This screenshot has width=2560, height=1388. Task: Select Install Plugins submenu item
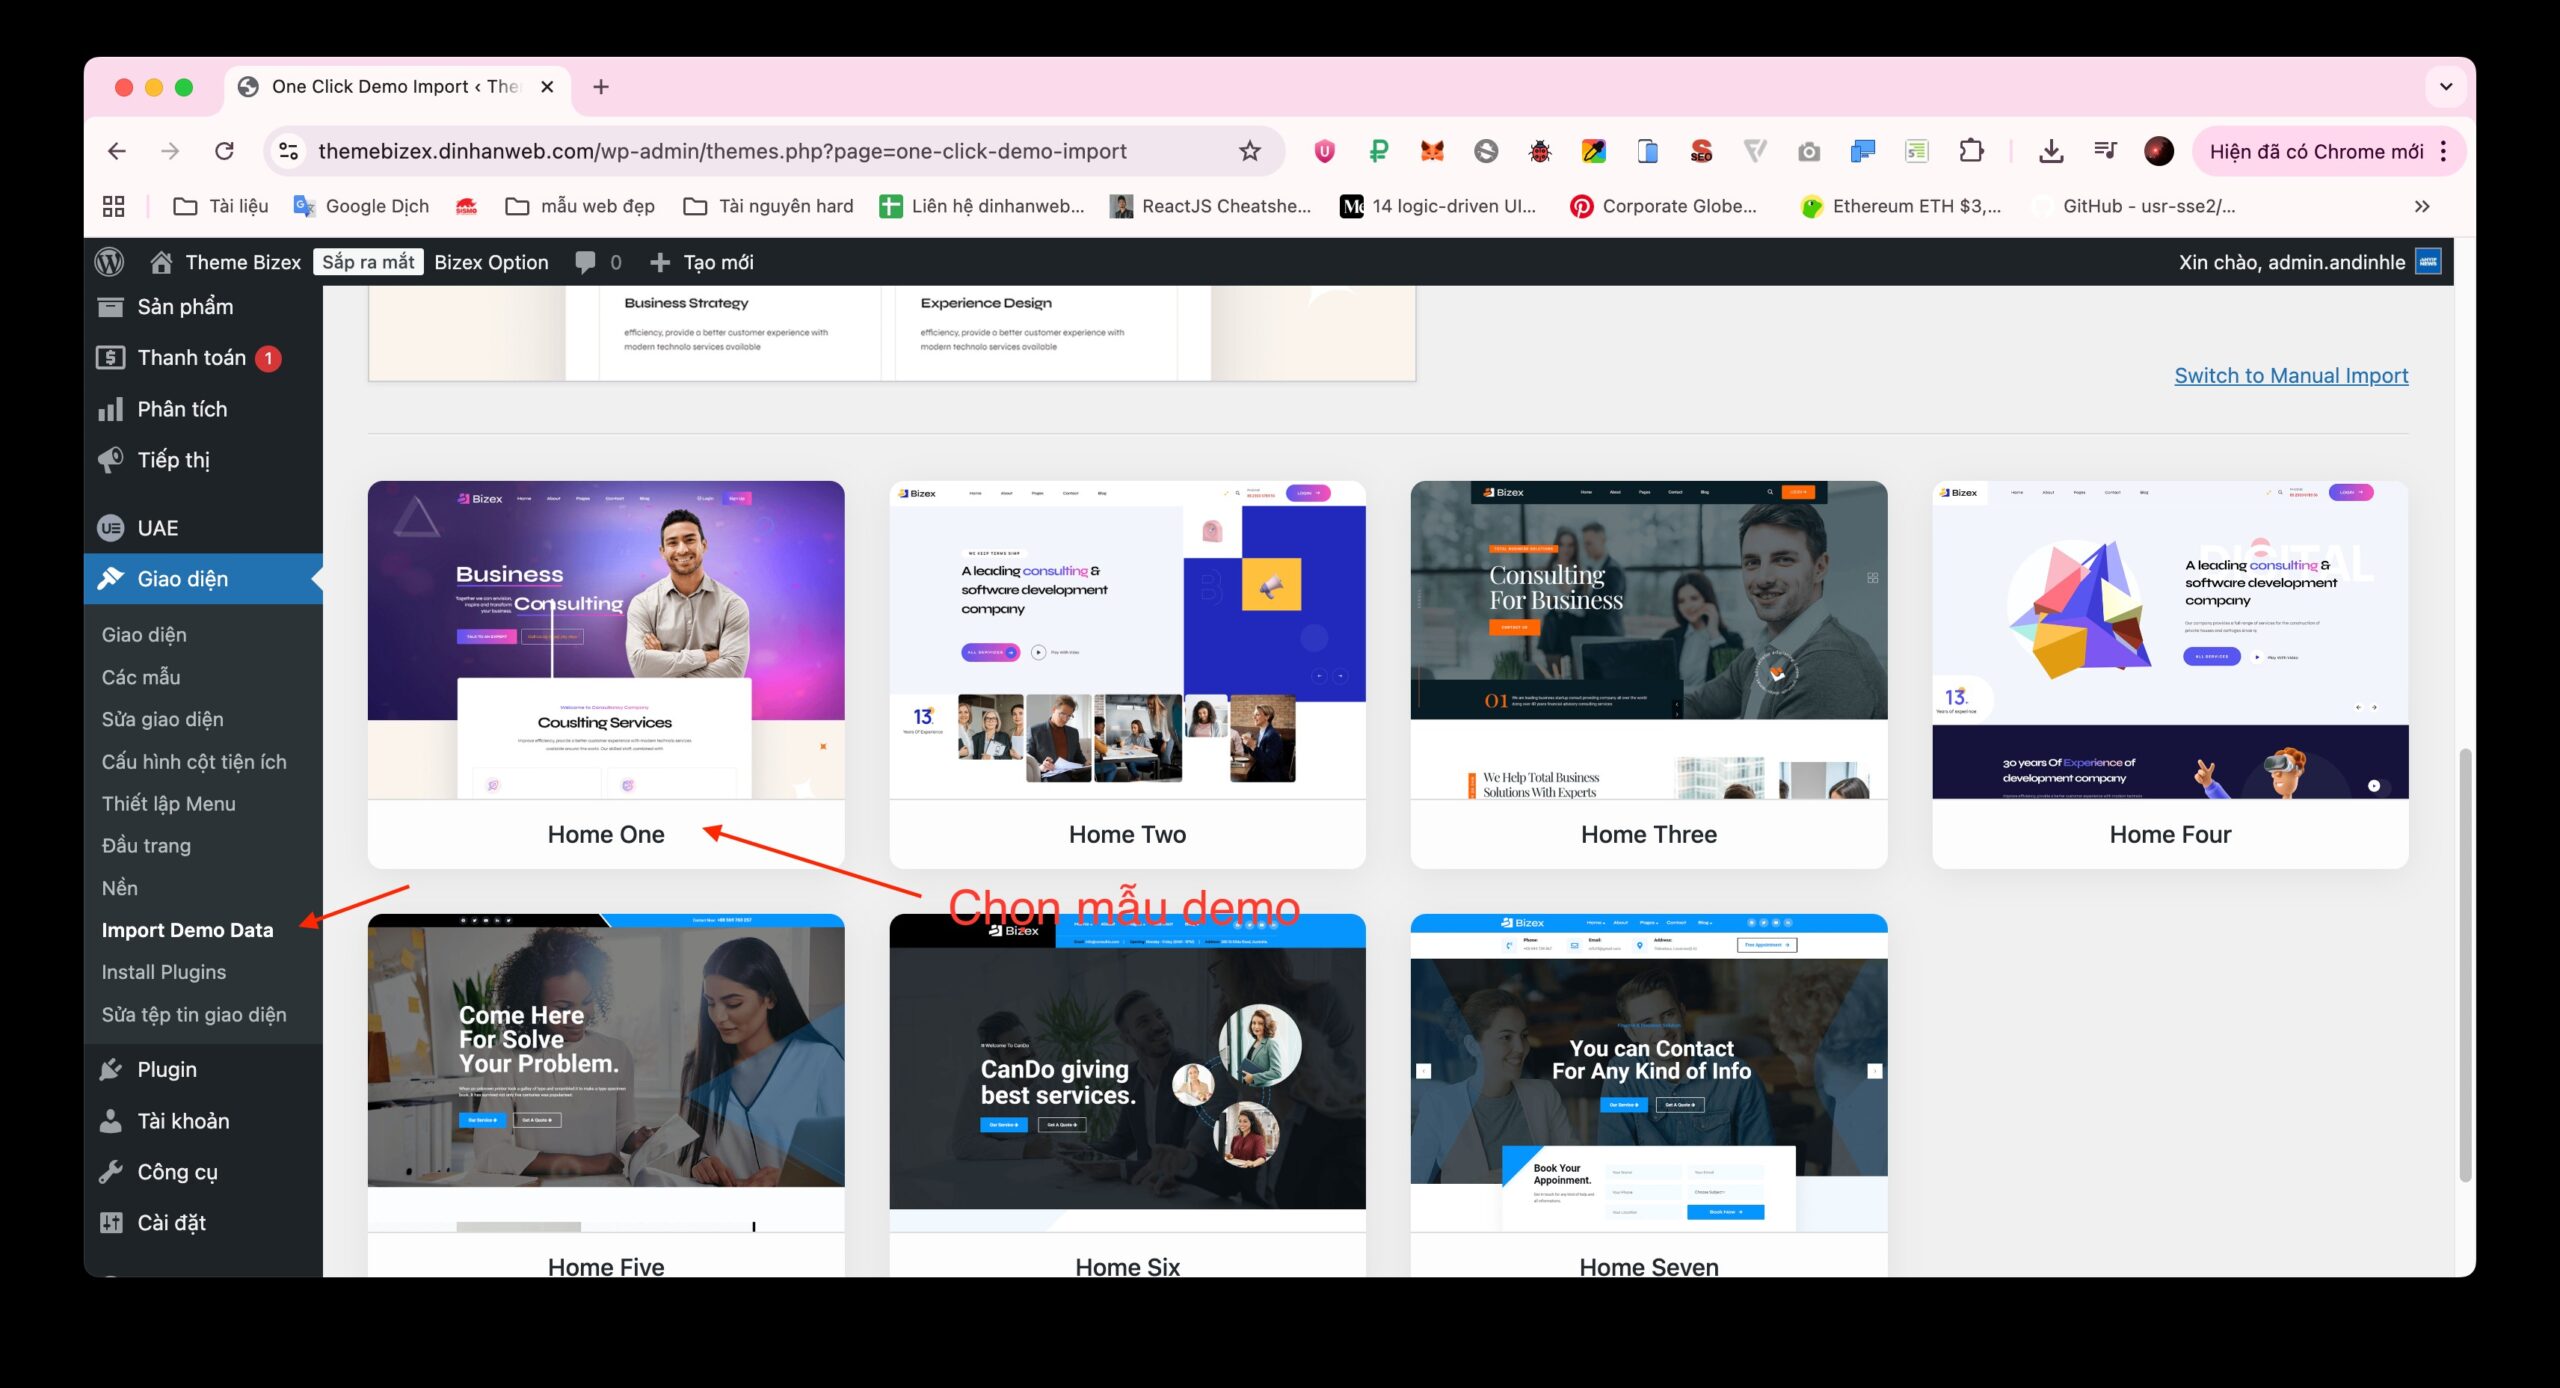[163, 972]
